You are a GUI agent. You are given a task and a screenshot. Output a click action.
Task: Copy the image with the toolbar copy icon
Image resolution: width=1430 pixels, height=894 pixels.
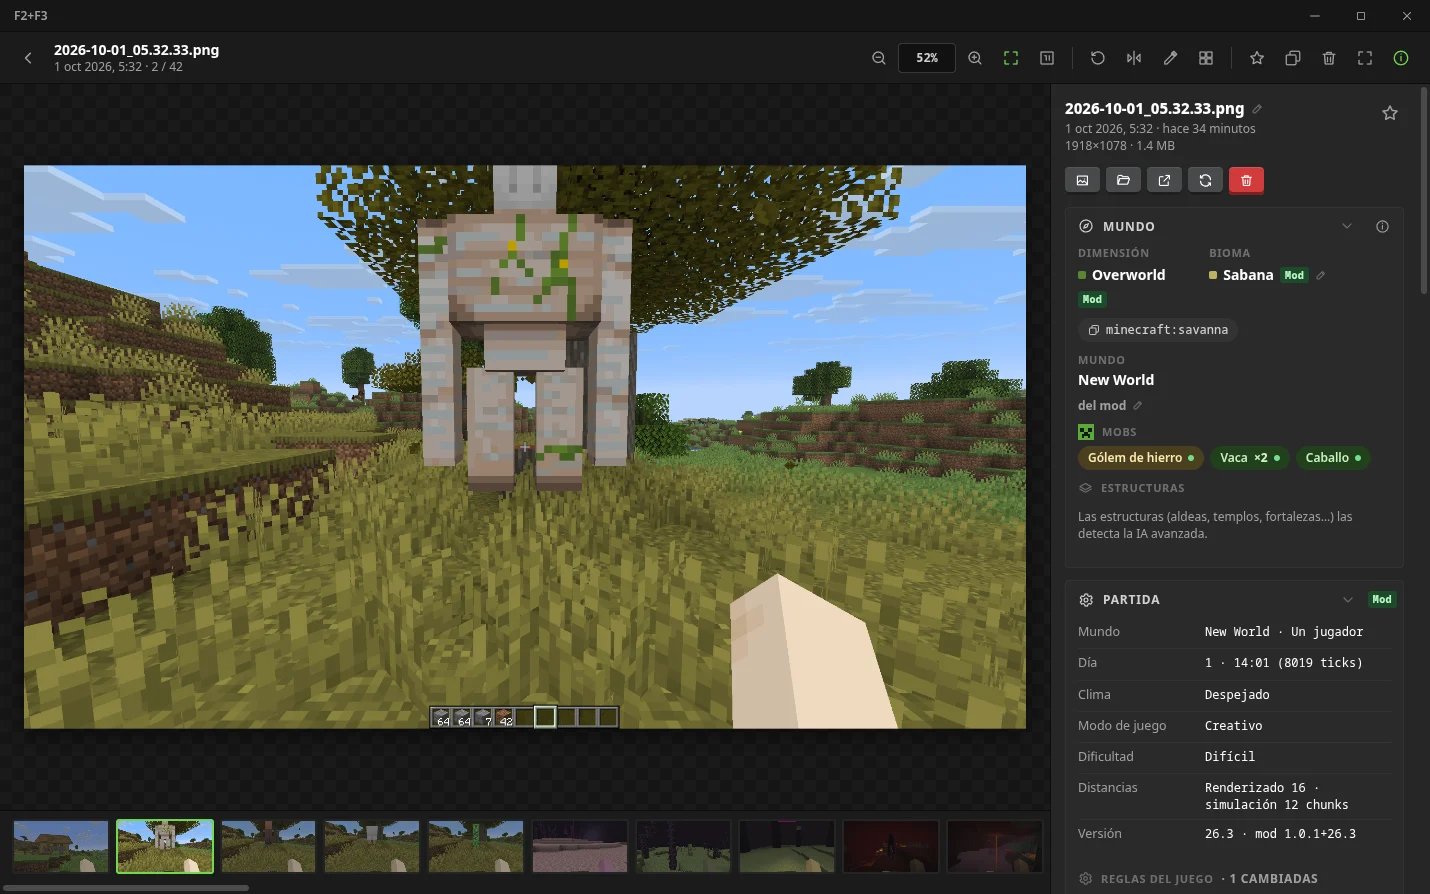(x=1293, y=58)
